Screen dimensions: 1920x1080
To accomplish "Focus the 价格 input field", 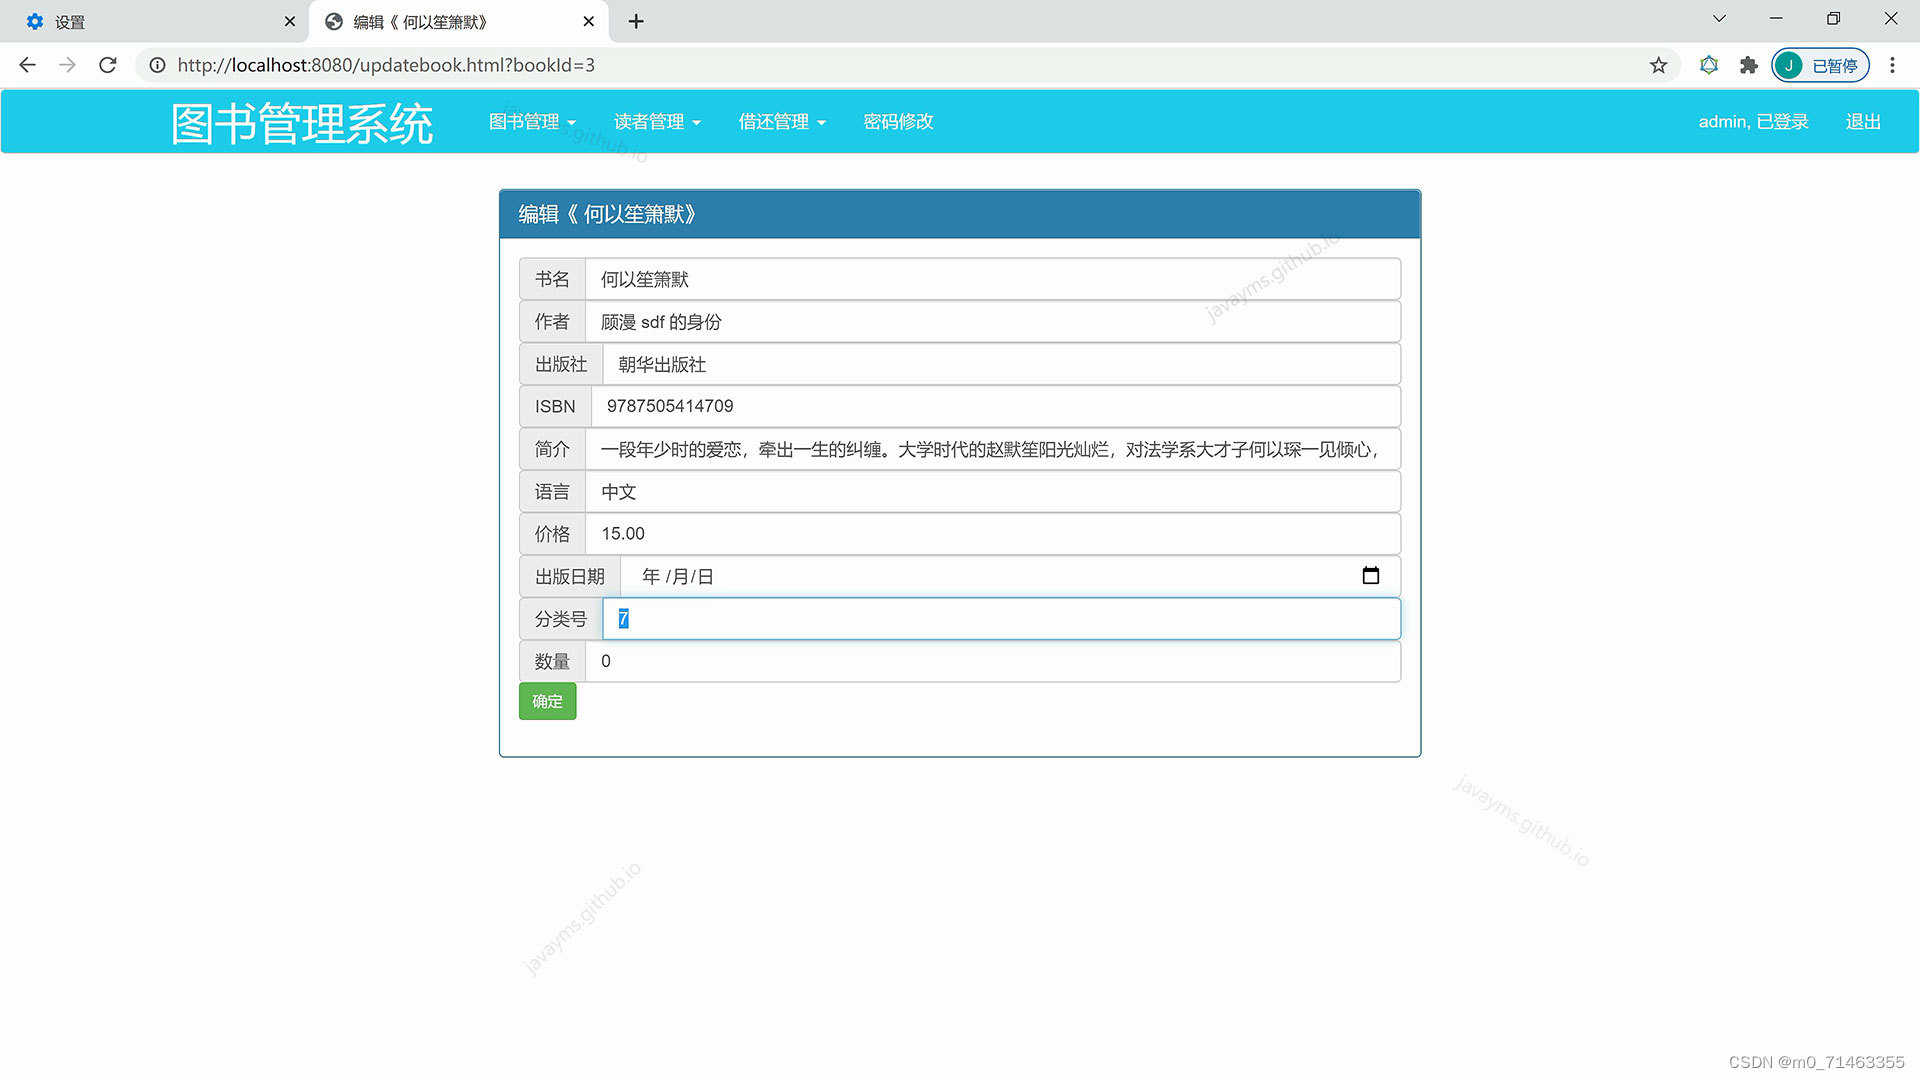I will (x=992, y=534).
